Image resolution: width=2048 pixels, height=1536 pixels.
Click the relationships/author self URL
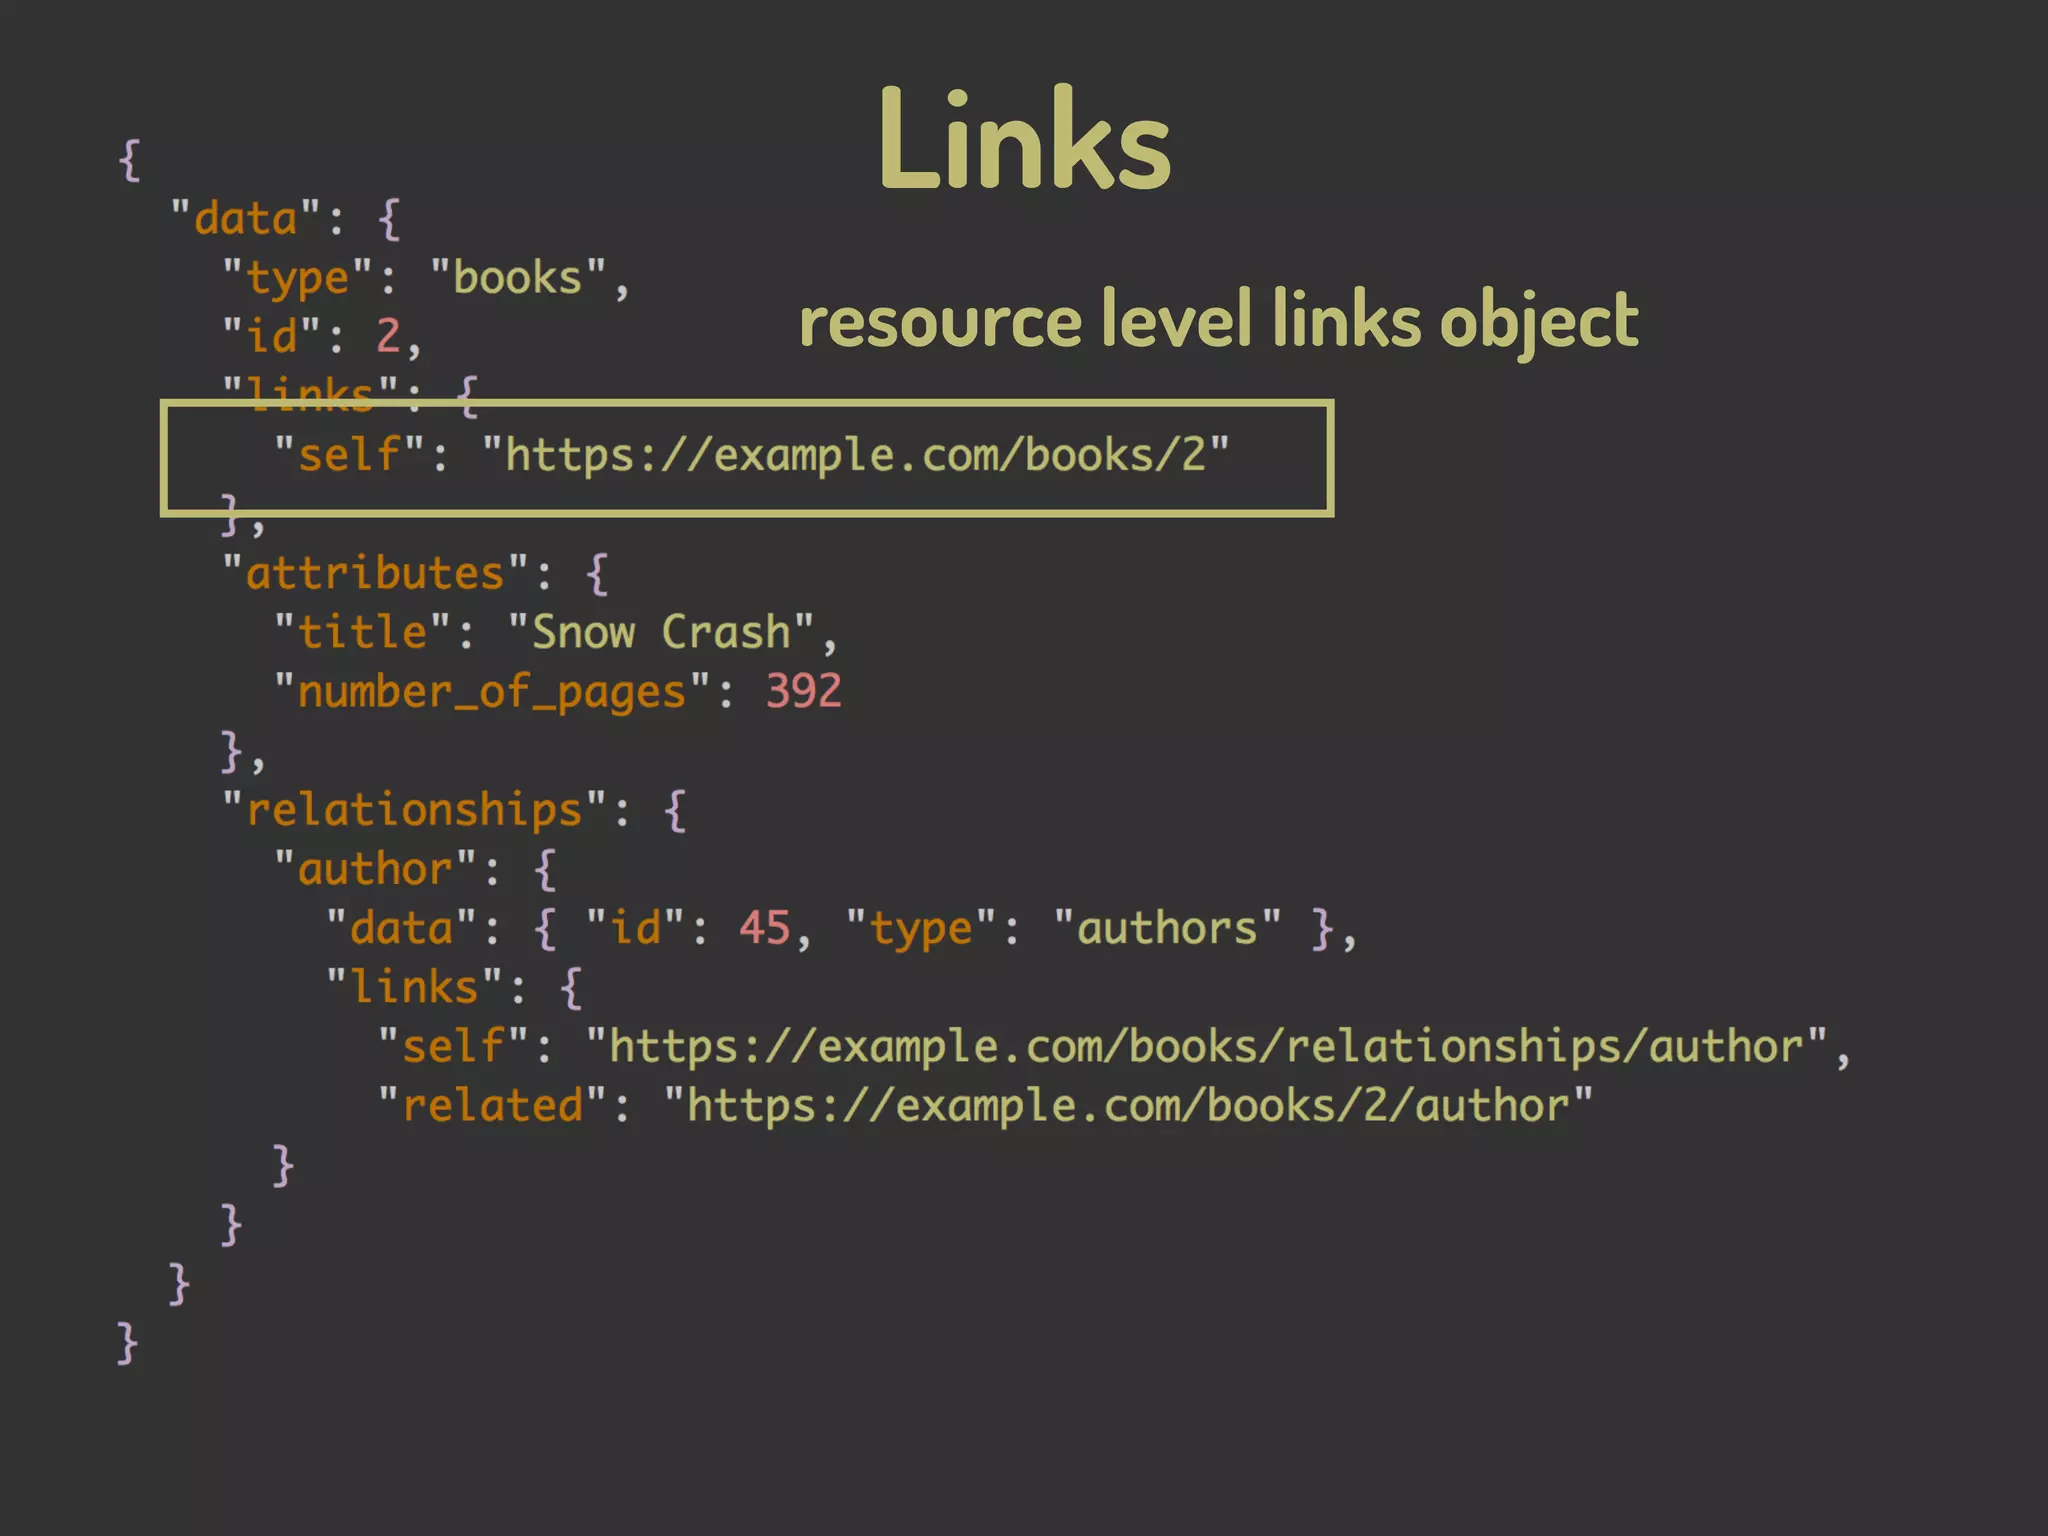(x=1206, y=1046)
